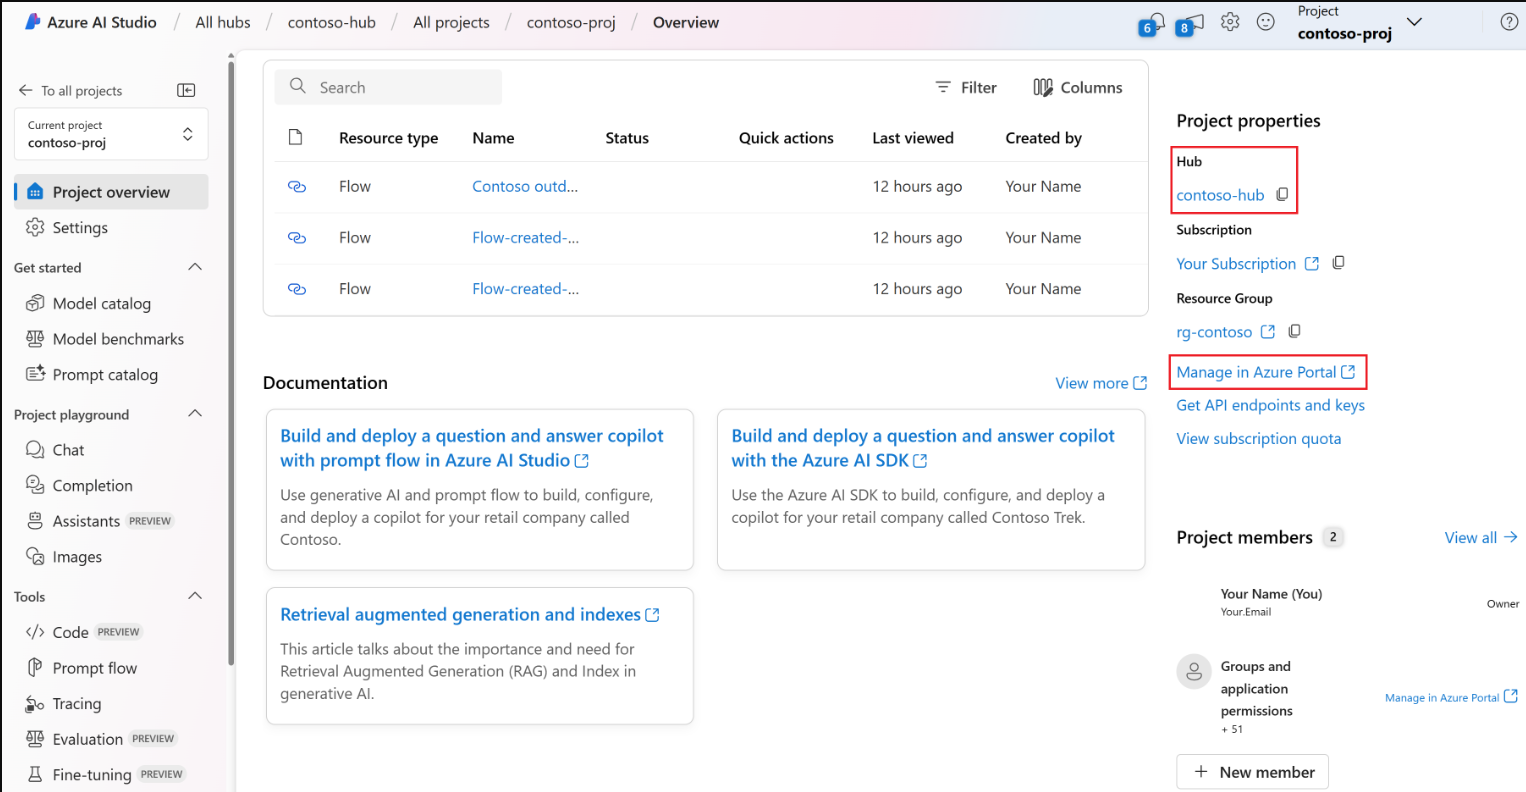Click the file icon in table header

pyautogui.click(x=295, y=137)
